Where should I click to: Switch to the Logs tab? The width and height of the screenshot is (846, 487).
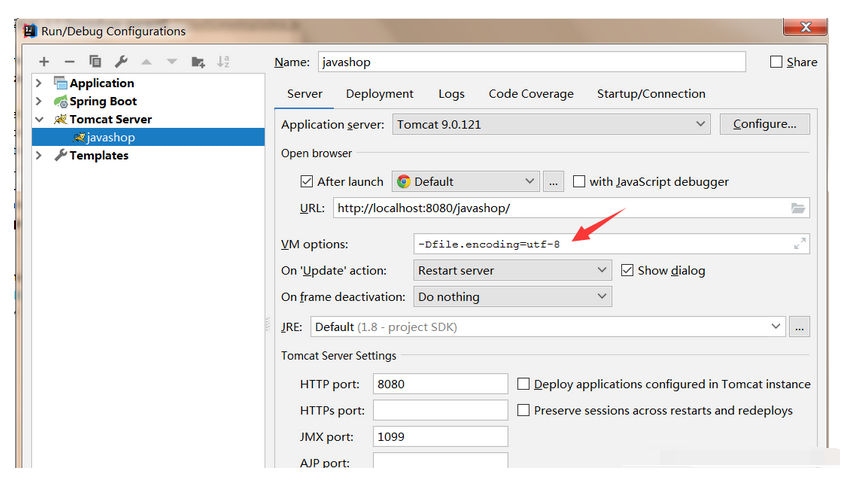[x=451, y=94]
